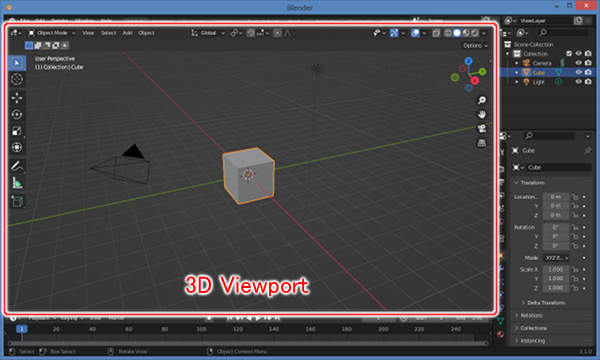
Task: Click the Blender logo in title bar
Action: tap(9, 7)
